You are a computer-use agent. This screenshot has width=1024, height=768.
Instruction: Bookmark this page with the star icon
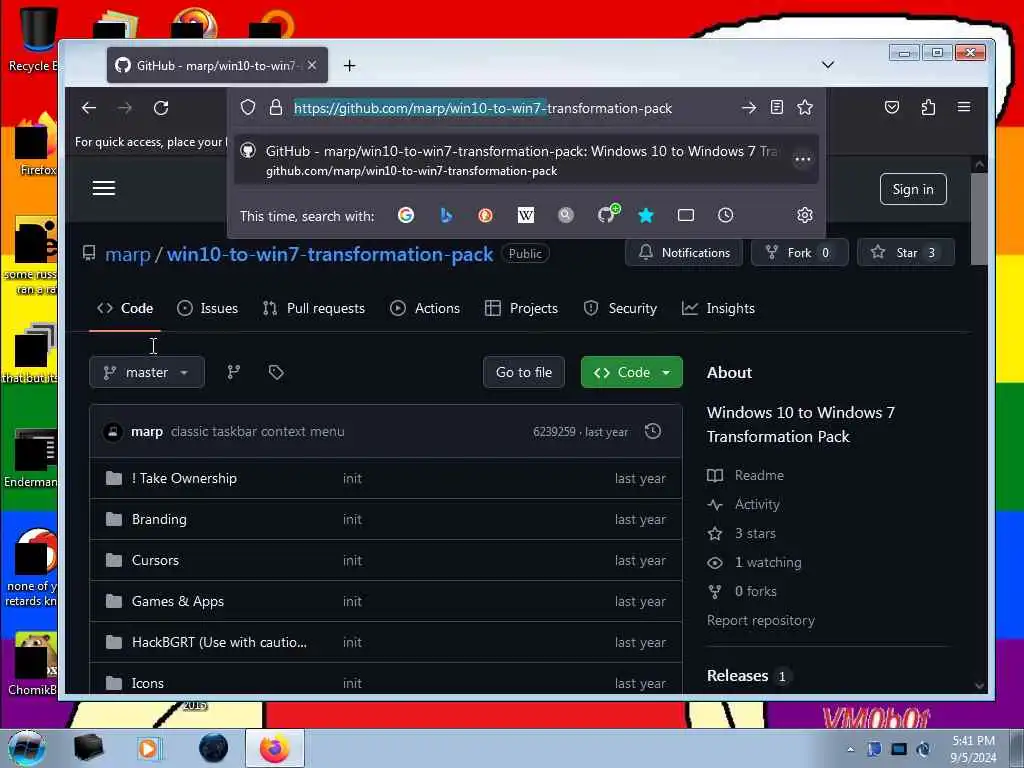coord(805,107)
